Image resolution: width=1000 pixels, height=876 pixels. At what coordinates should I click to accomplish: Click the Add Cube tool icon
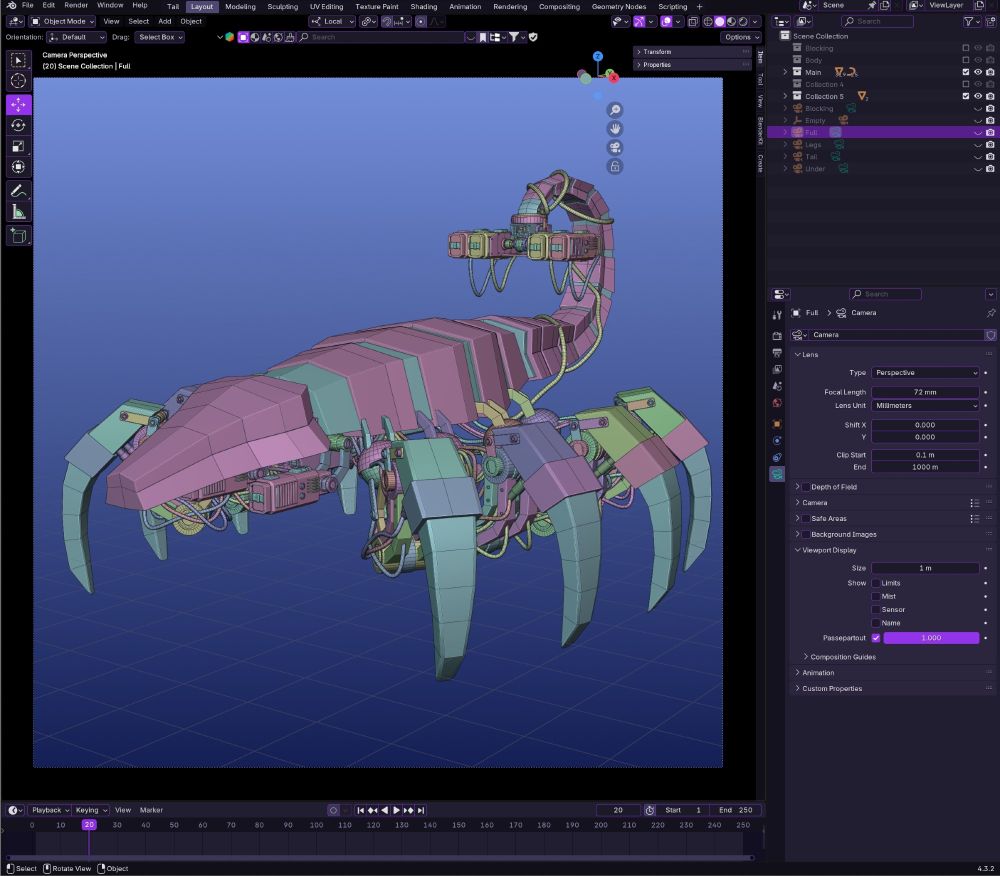coord(18,236)
